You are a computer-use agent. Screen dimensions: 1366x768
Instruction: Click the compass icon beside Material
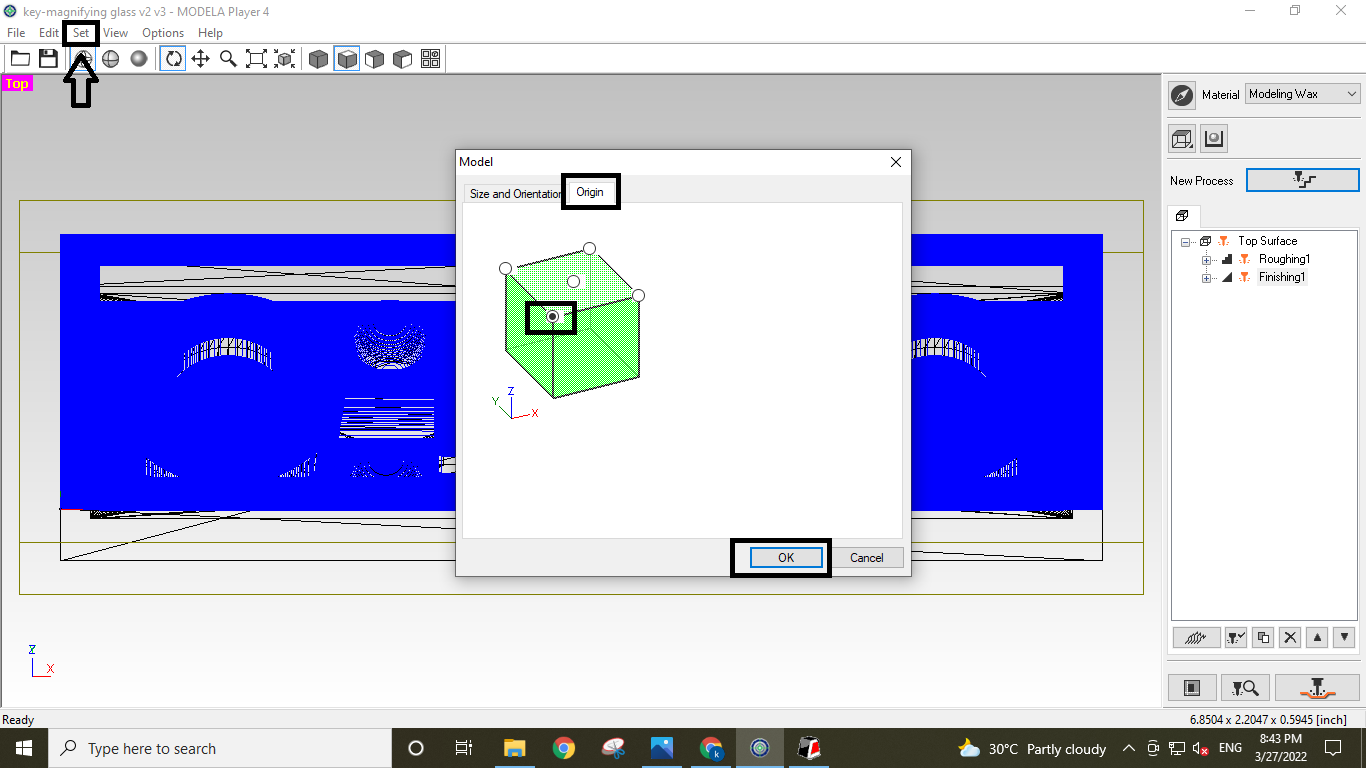(1182, 95)
